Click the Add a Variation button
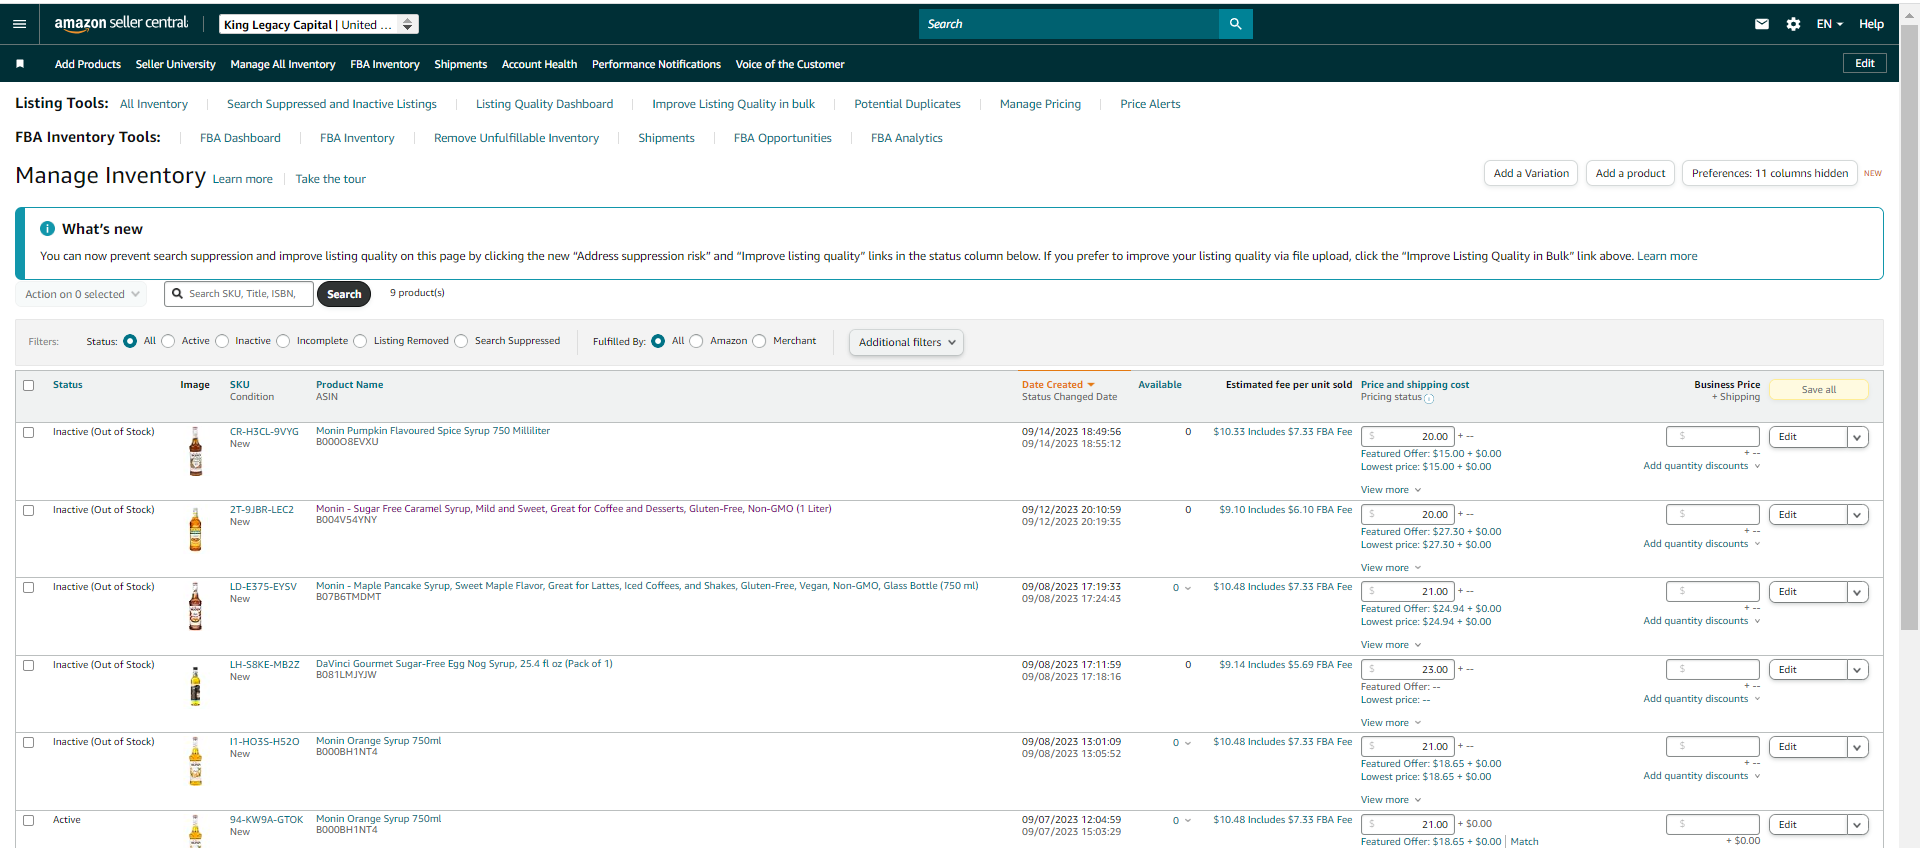Screen dimensions: 1920x848 [1531, 173]
